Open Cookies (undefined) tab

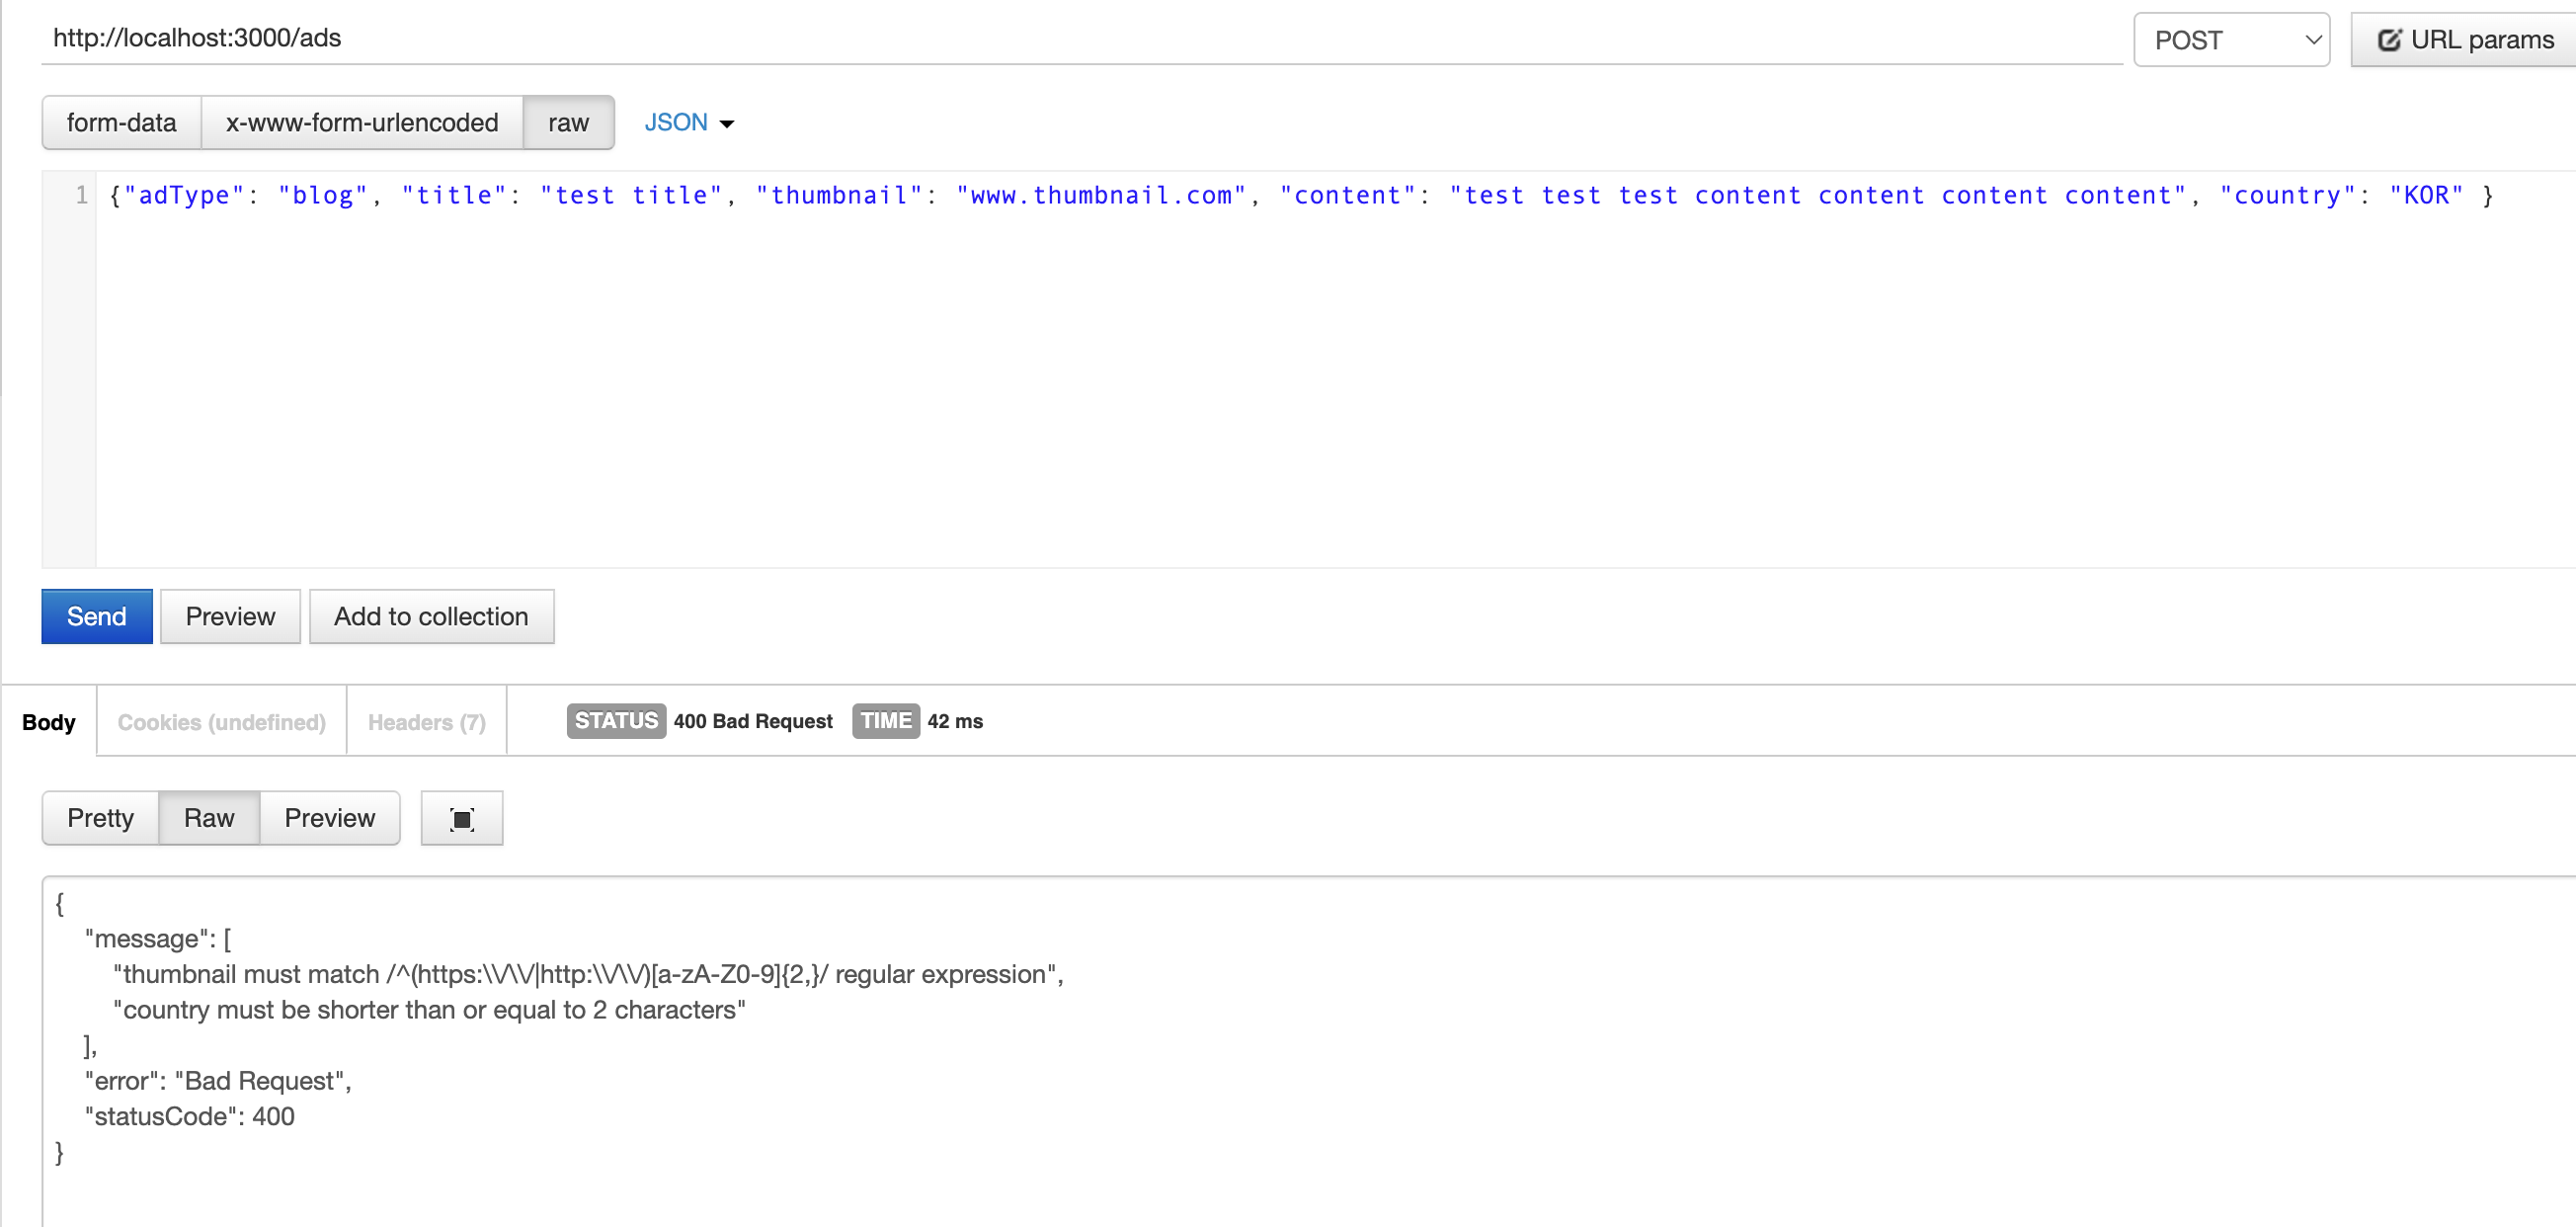click(221, 721)
